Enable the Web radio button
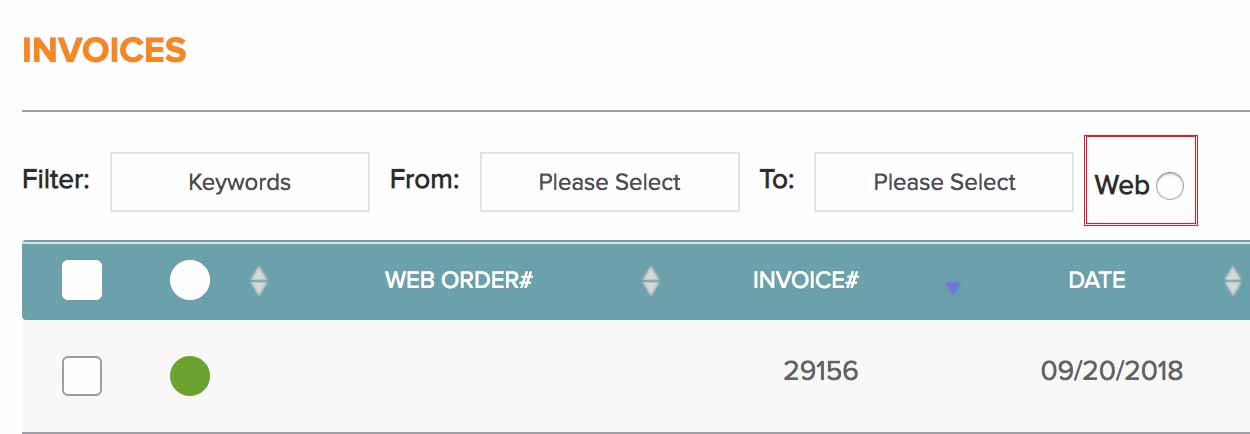Viewport: 1250px width, 434px height. pos(1169,185)
